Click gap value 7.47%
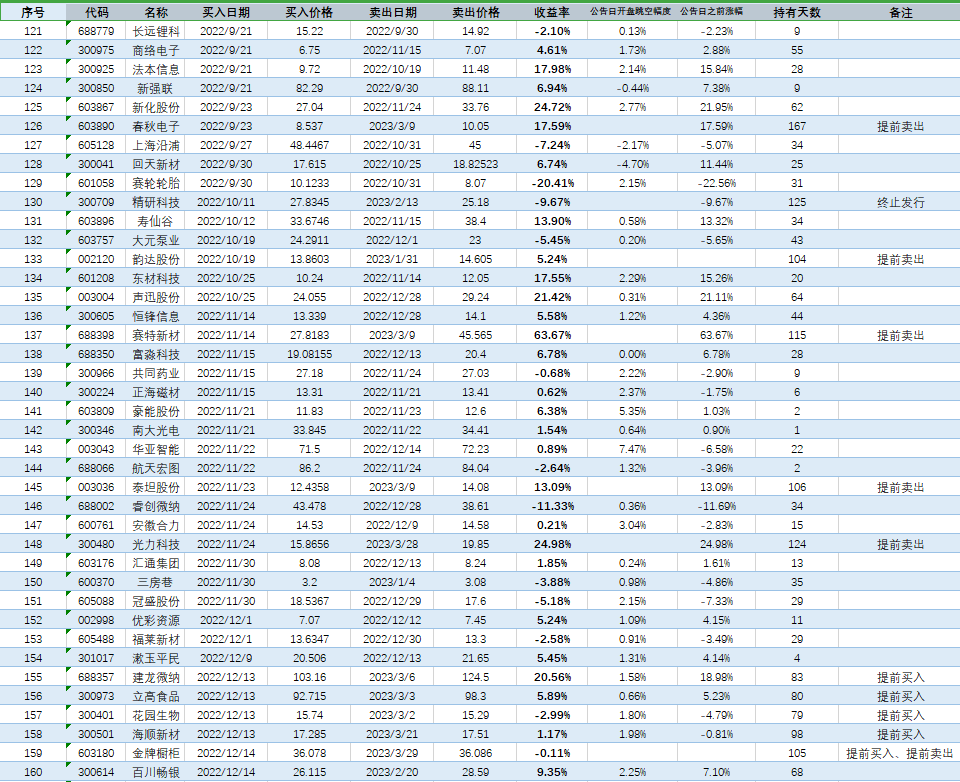Image resolution: width=960 pixels, height=782 pixels. [x=632, y=449]
